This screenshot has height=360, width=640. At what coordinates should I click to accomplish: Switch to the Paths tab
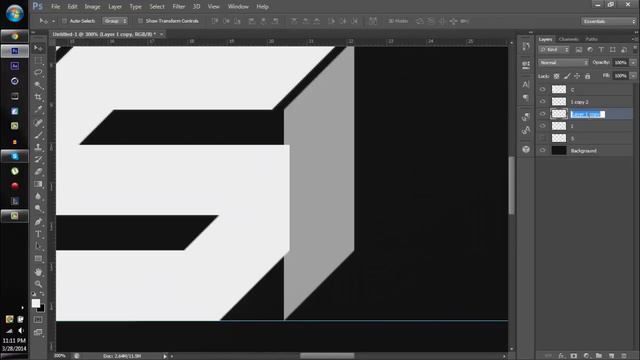pyautogui.click(x=591, y=39)
